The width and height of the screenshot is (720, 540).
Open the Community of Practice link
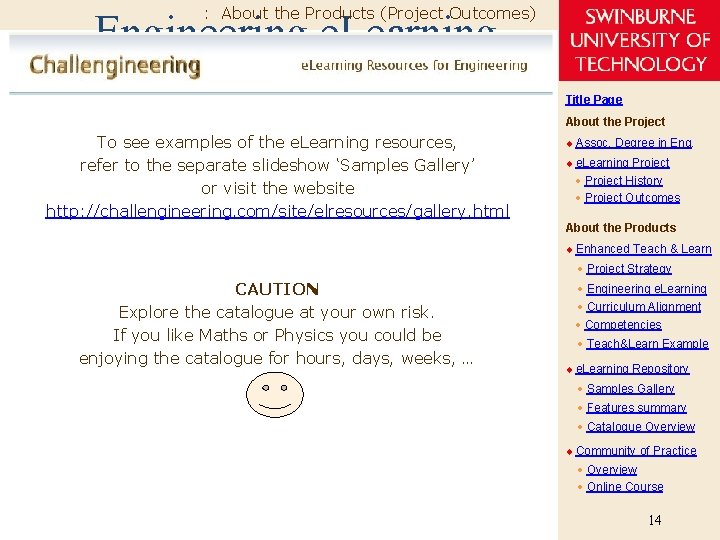coord(636,451)
